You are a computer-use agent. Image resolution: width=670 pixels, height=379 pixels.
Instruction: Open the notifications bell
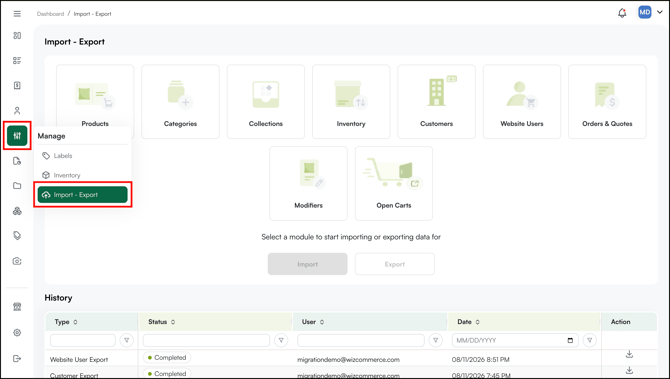(622, 13)
